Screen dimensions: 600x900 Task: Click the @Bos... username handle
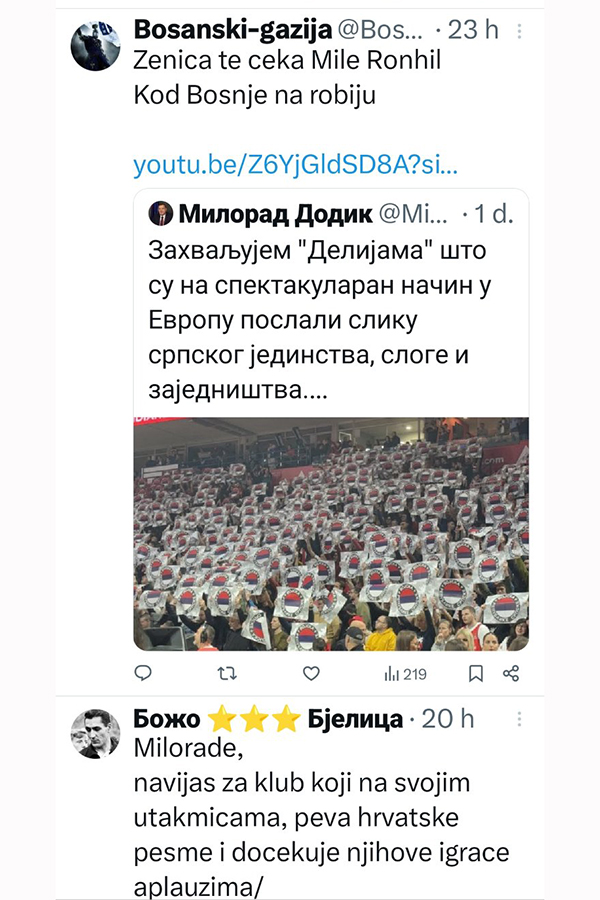[x=380, y=30]
